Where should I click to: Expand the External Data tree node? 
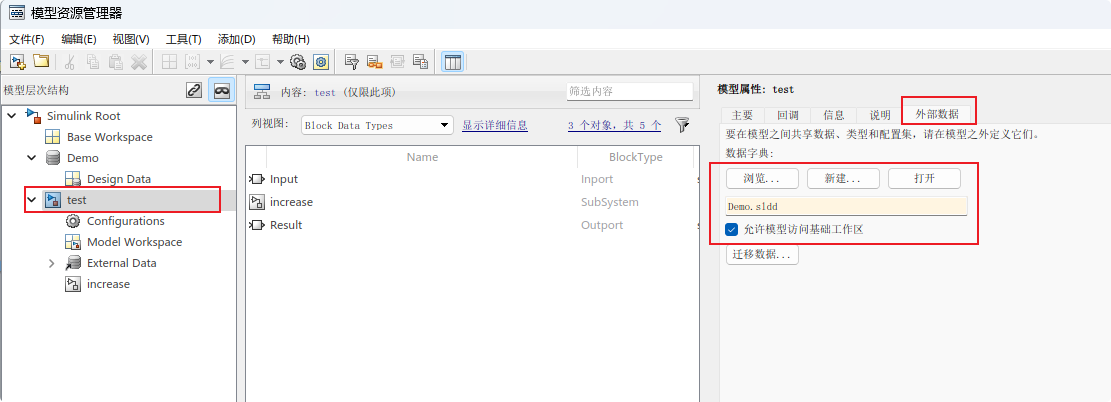[x=52, y=263]
